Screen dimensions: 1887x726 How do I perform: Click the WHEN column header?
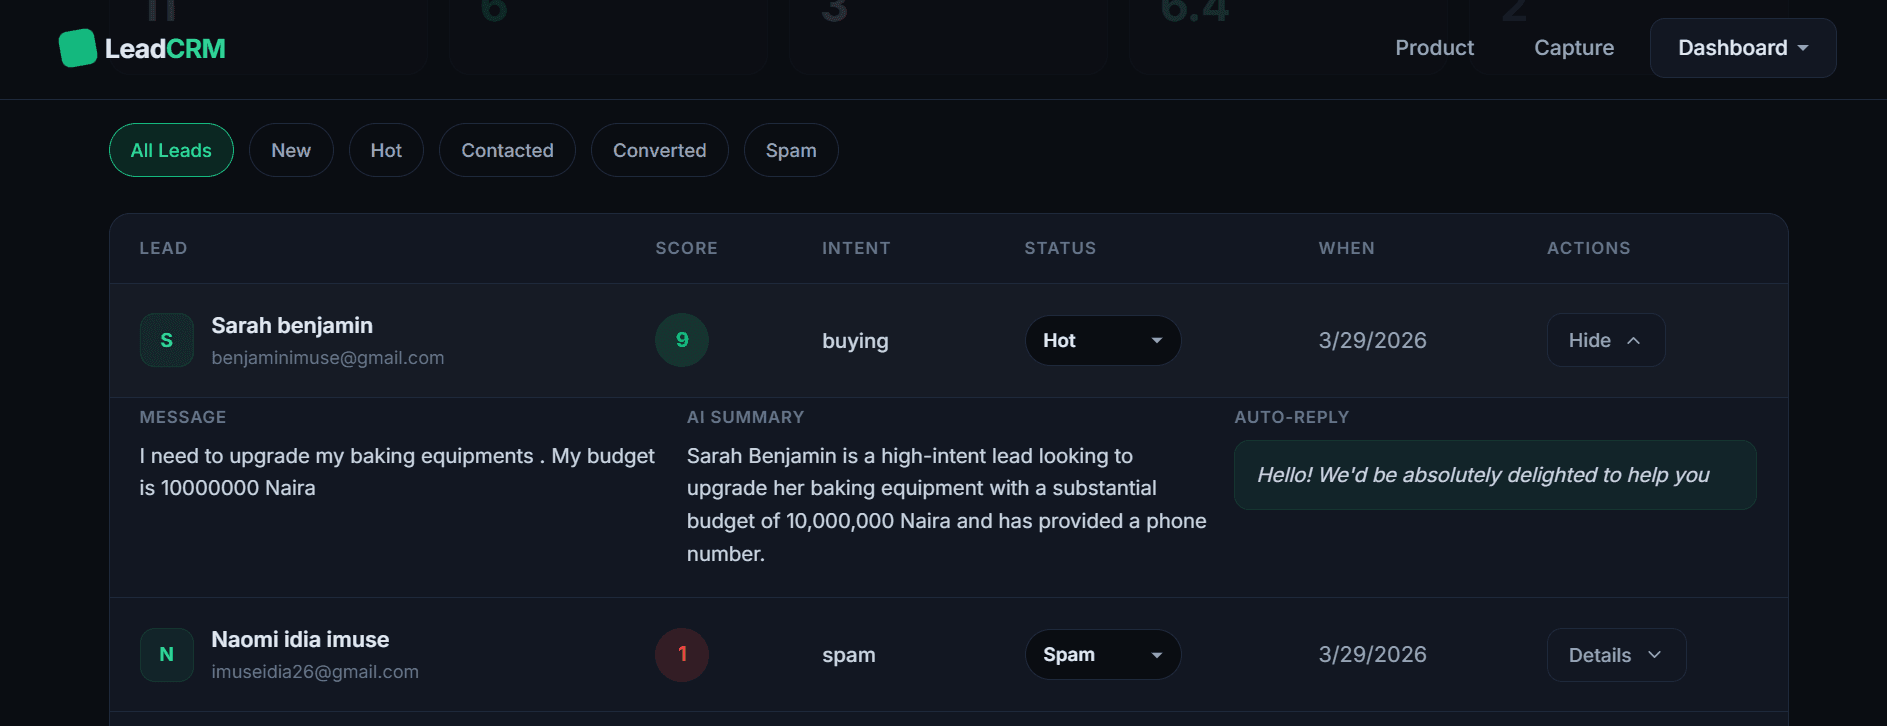(1346, 248)
